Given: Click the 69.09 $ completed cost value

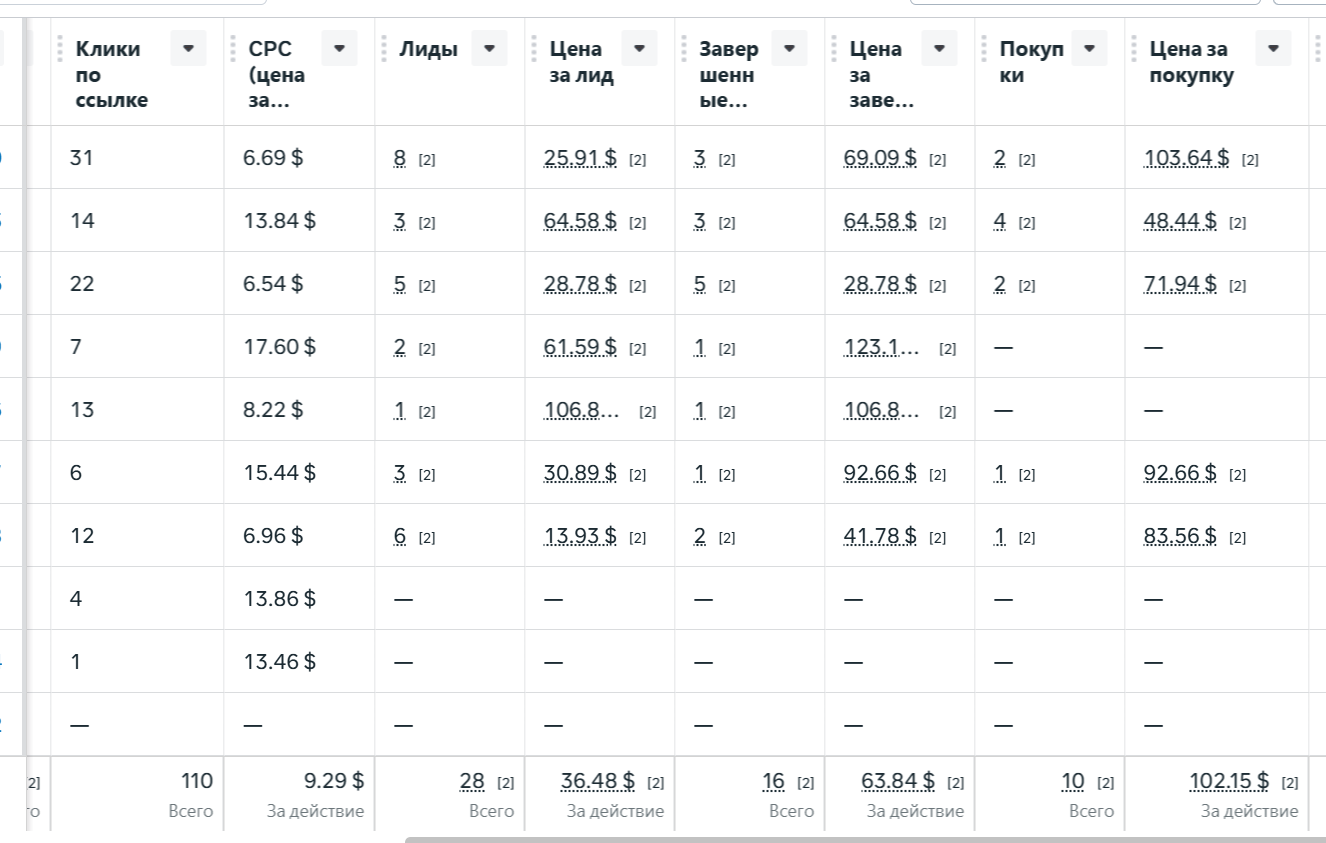Looking at the screenshot, I should click(880, 158).
